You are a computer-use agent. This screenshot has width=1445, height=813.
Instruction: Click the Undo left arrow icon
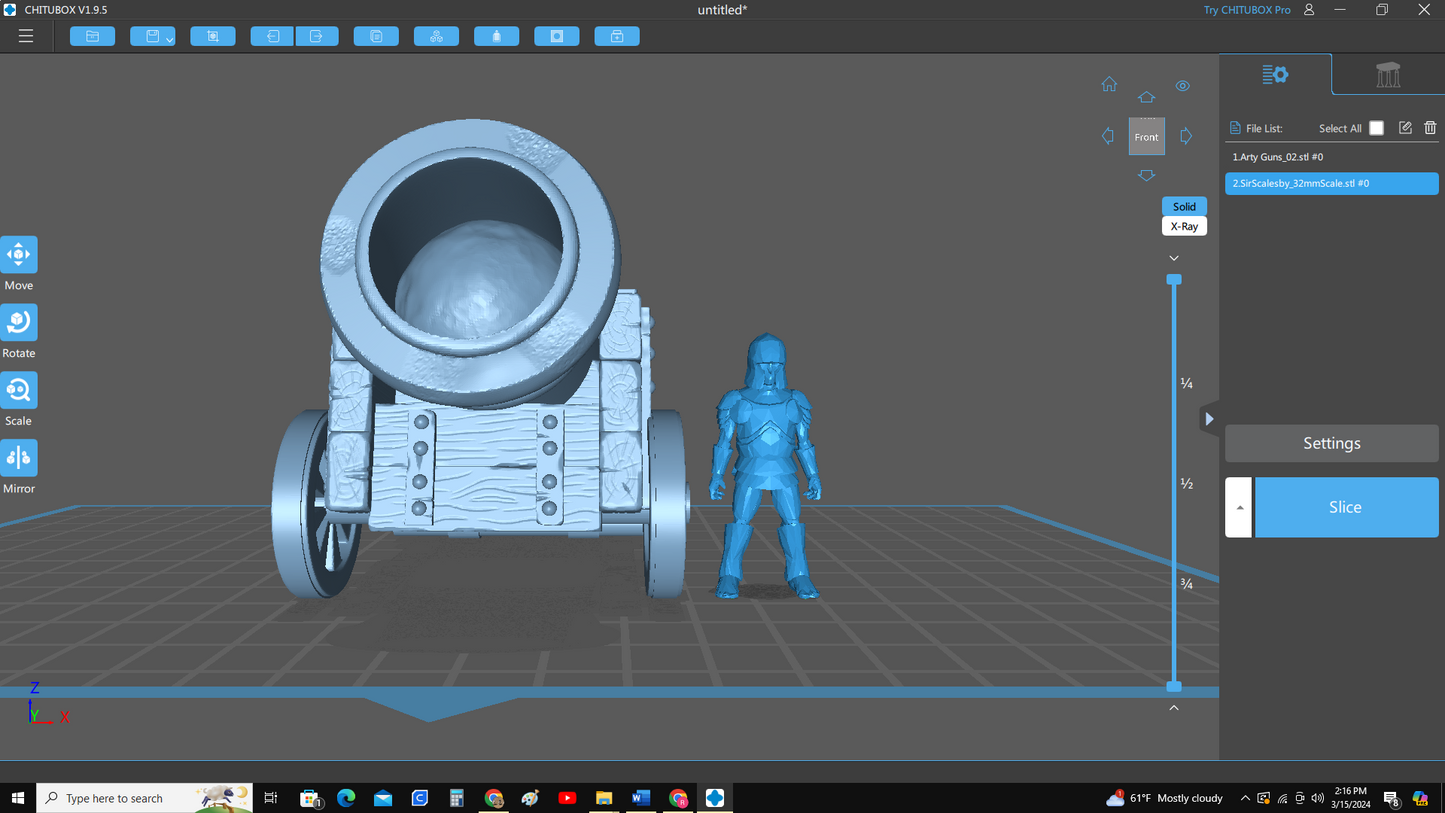click(x=272, y=36)
